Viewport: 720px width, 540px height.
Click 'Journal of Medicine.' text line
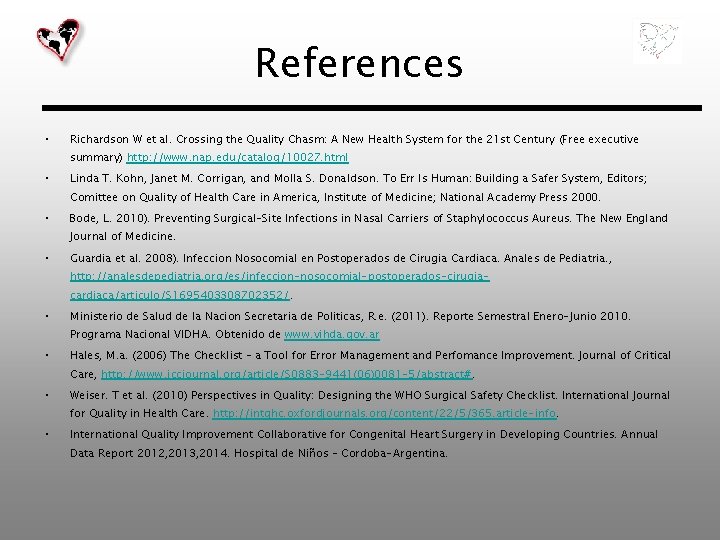[123, 236]
